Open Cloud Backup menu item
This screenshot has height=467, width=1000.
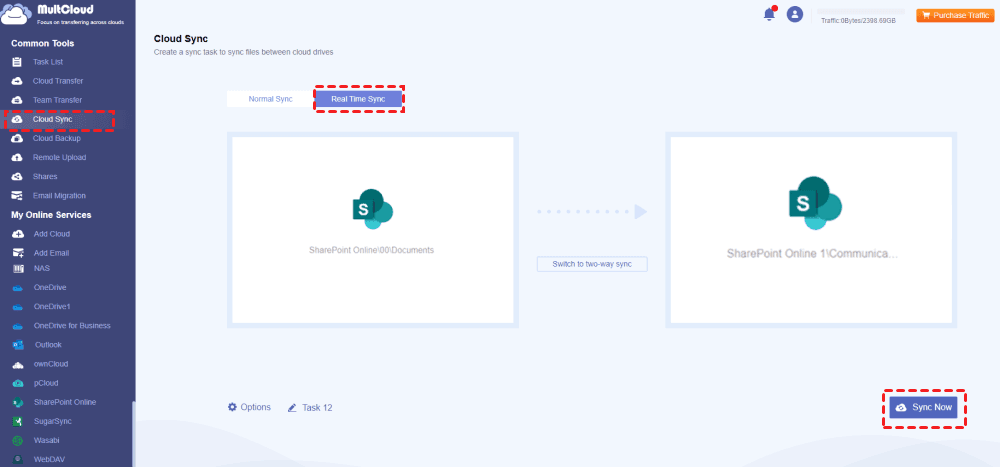coord(57,138)
